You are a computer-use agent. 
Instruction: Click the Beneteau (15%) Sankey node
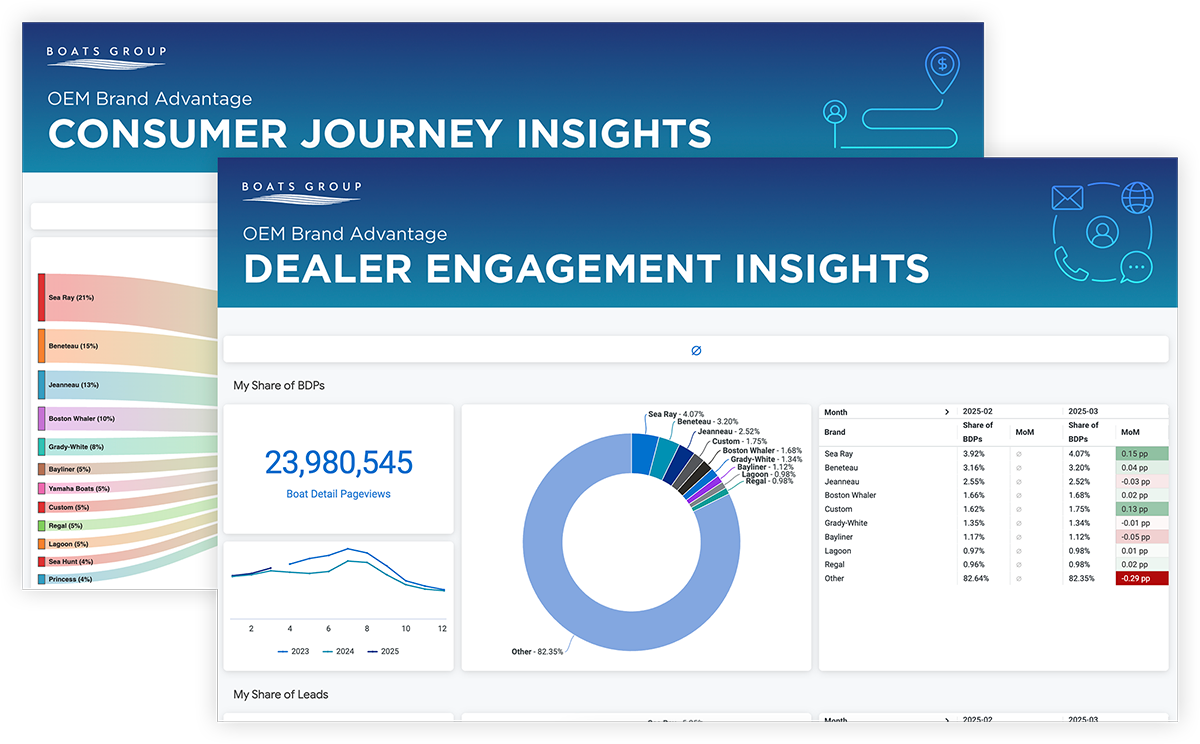click(42, 346)
